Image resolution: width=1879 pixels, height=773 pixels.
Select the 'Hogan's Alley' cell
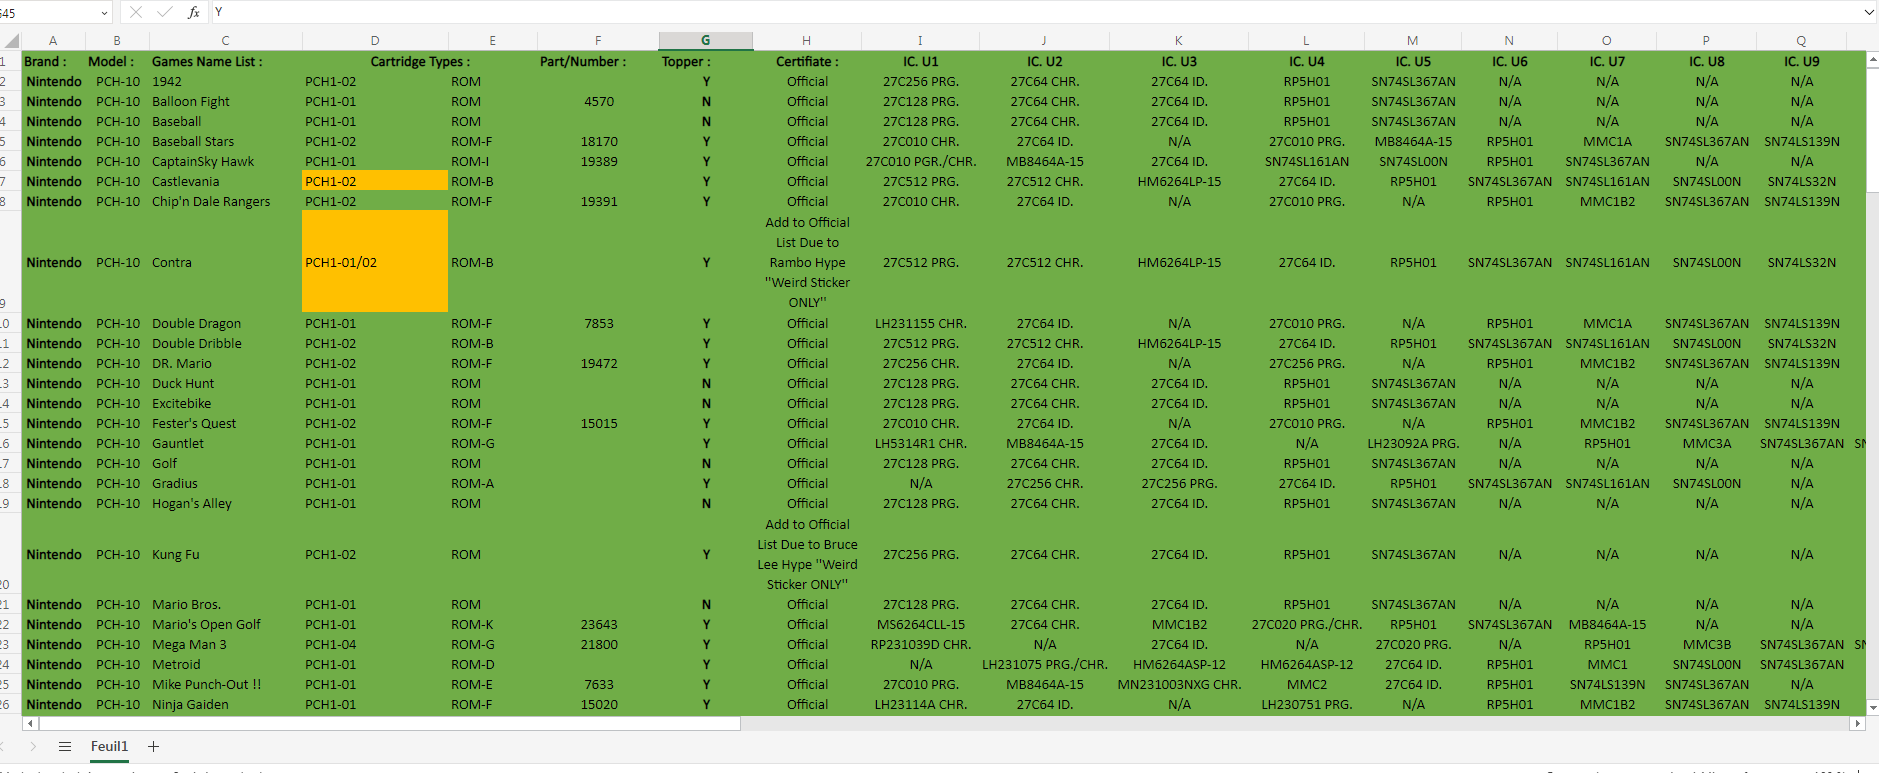tap(226, 503)
